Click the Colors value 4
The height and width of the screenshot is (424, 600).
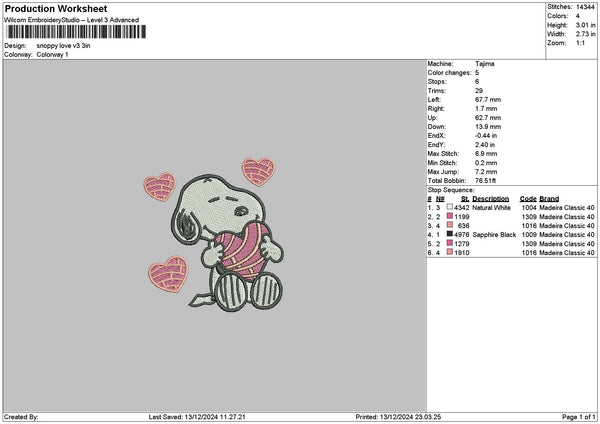coord(578,16)
